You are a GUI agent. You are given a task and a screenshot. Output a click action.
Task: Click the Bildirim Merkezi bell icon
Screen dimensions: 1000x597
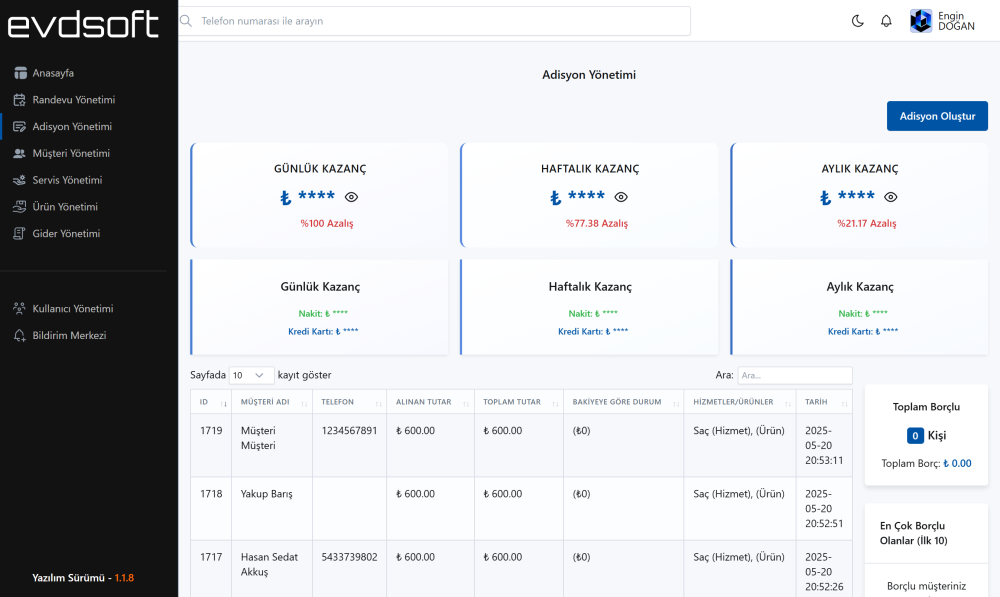pos(20,336)
